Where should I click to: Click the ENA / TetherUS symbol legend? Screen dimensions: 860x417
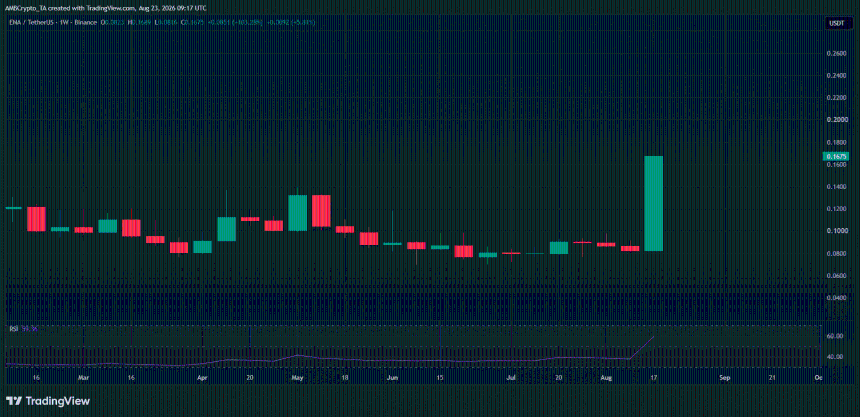51,22
